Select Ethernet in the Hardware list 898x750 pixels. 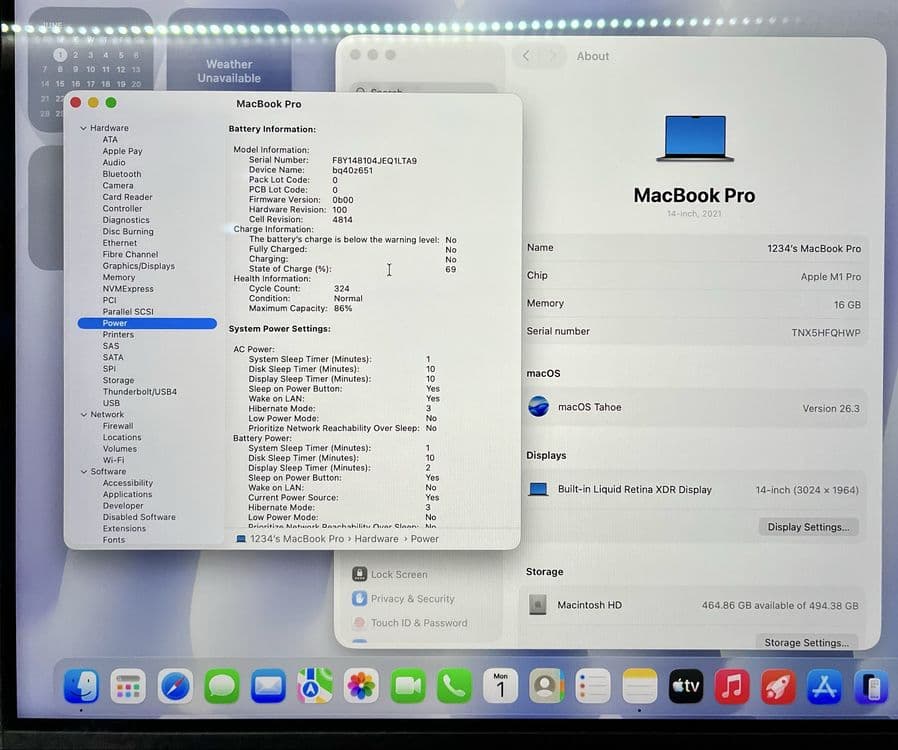(119, 243)
